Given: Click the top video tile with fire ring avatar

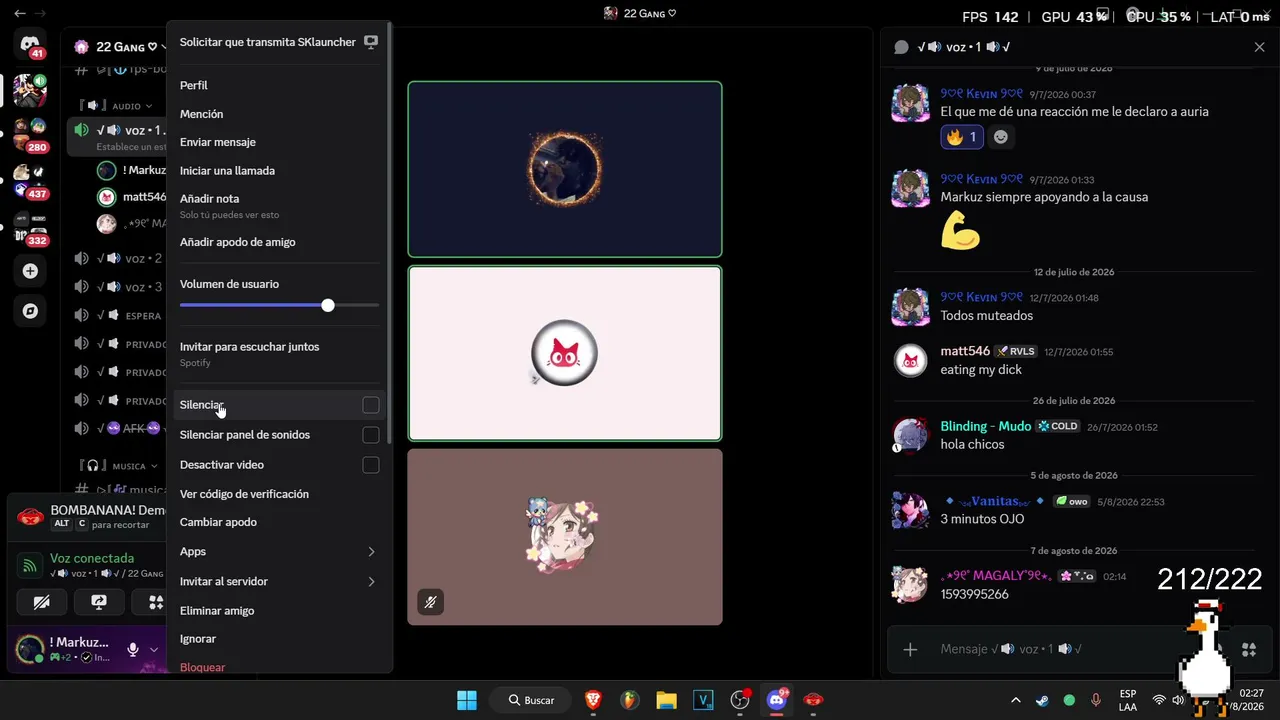Looking at the screenshot, I should click(x=565, y=169).
